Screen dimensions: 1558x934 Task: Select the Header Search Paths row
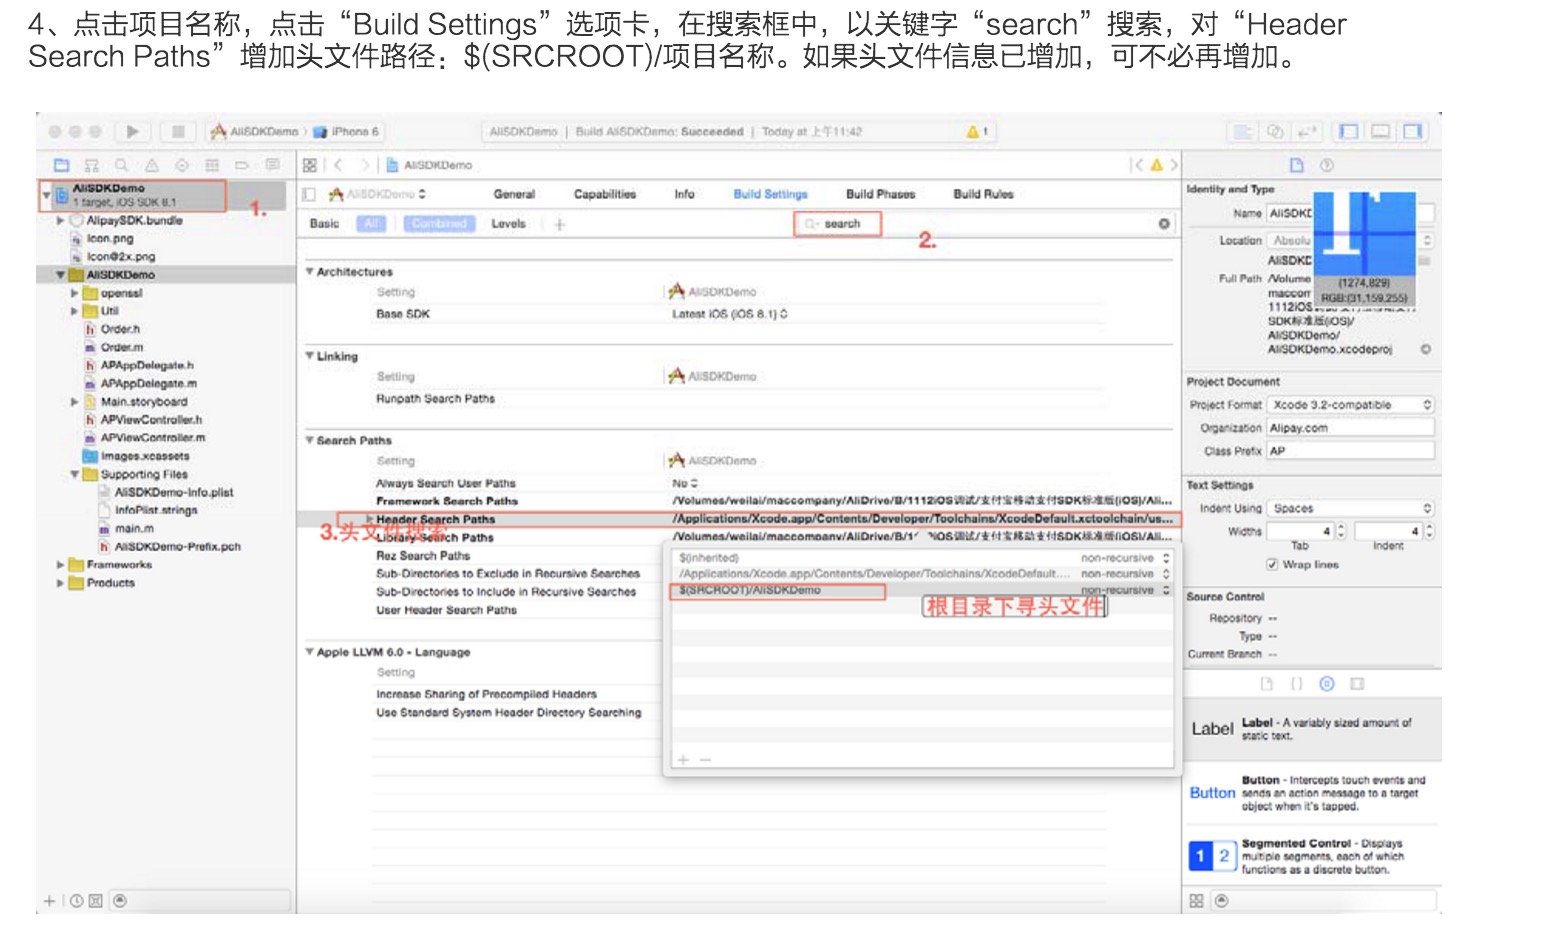pos(739,519)
